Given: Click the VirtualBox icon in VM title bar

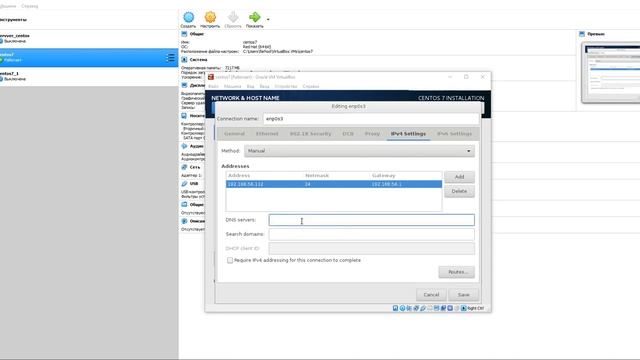Looking at the screenshot, I should coord(211,77).
